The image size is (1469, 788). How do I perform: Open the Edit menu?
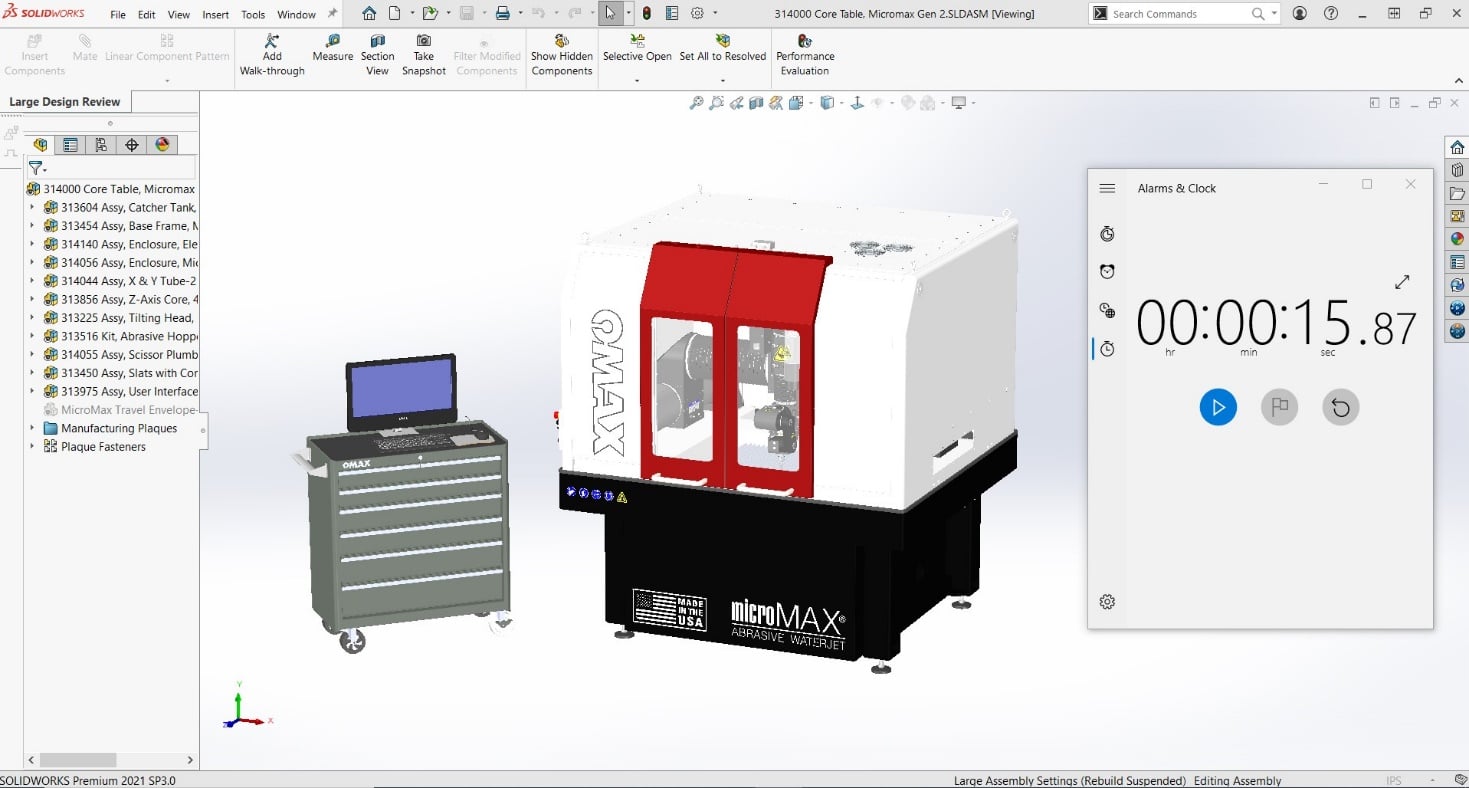click(x=146, y=15)
